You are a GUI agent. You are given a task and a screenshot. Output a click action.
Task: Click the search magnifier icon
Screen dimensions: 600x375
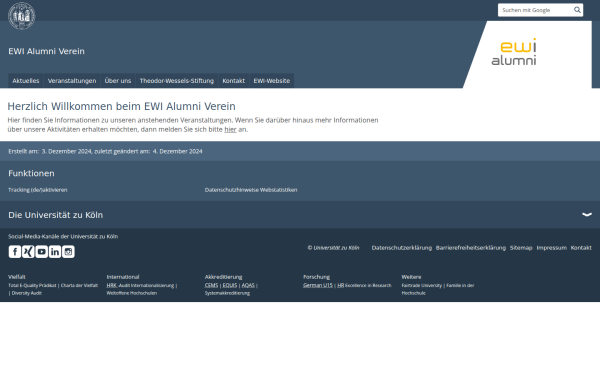tap(577, 10)
